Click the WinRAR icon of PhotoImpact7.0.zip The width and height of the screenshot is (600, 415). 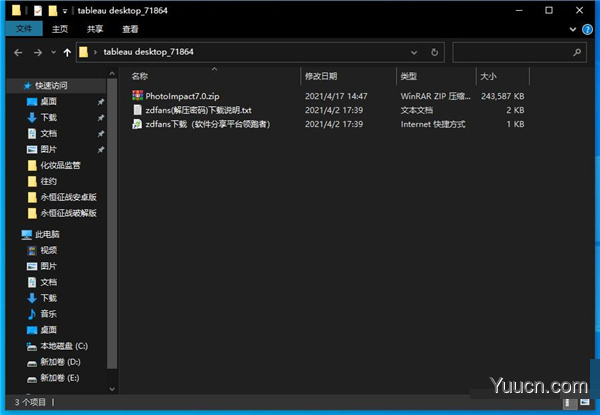(x=137, y=96)
